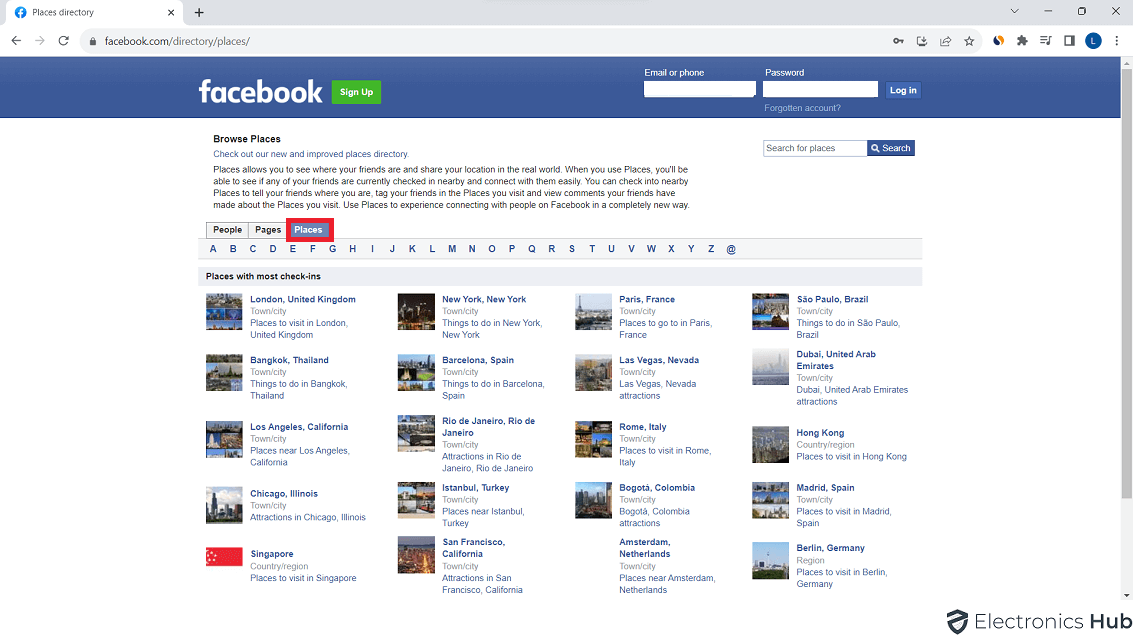Expand the tab search chevron
The width and height of the screenshot is (1133, 636).
(1015, 12)
